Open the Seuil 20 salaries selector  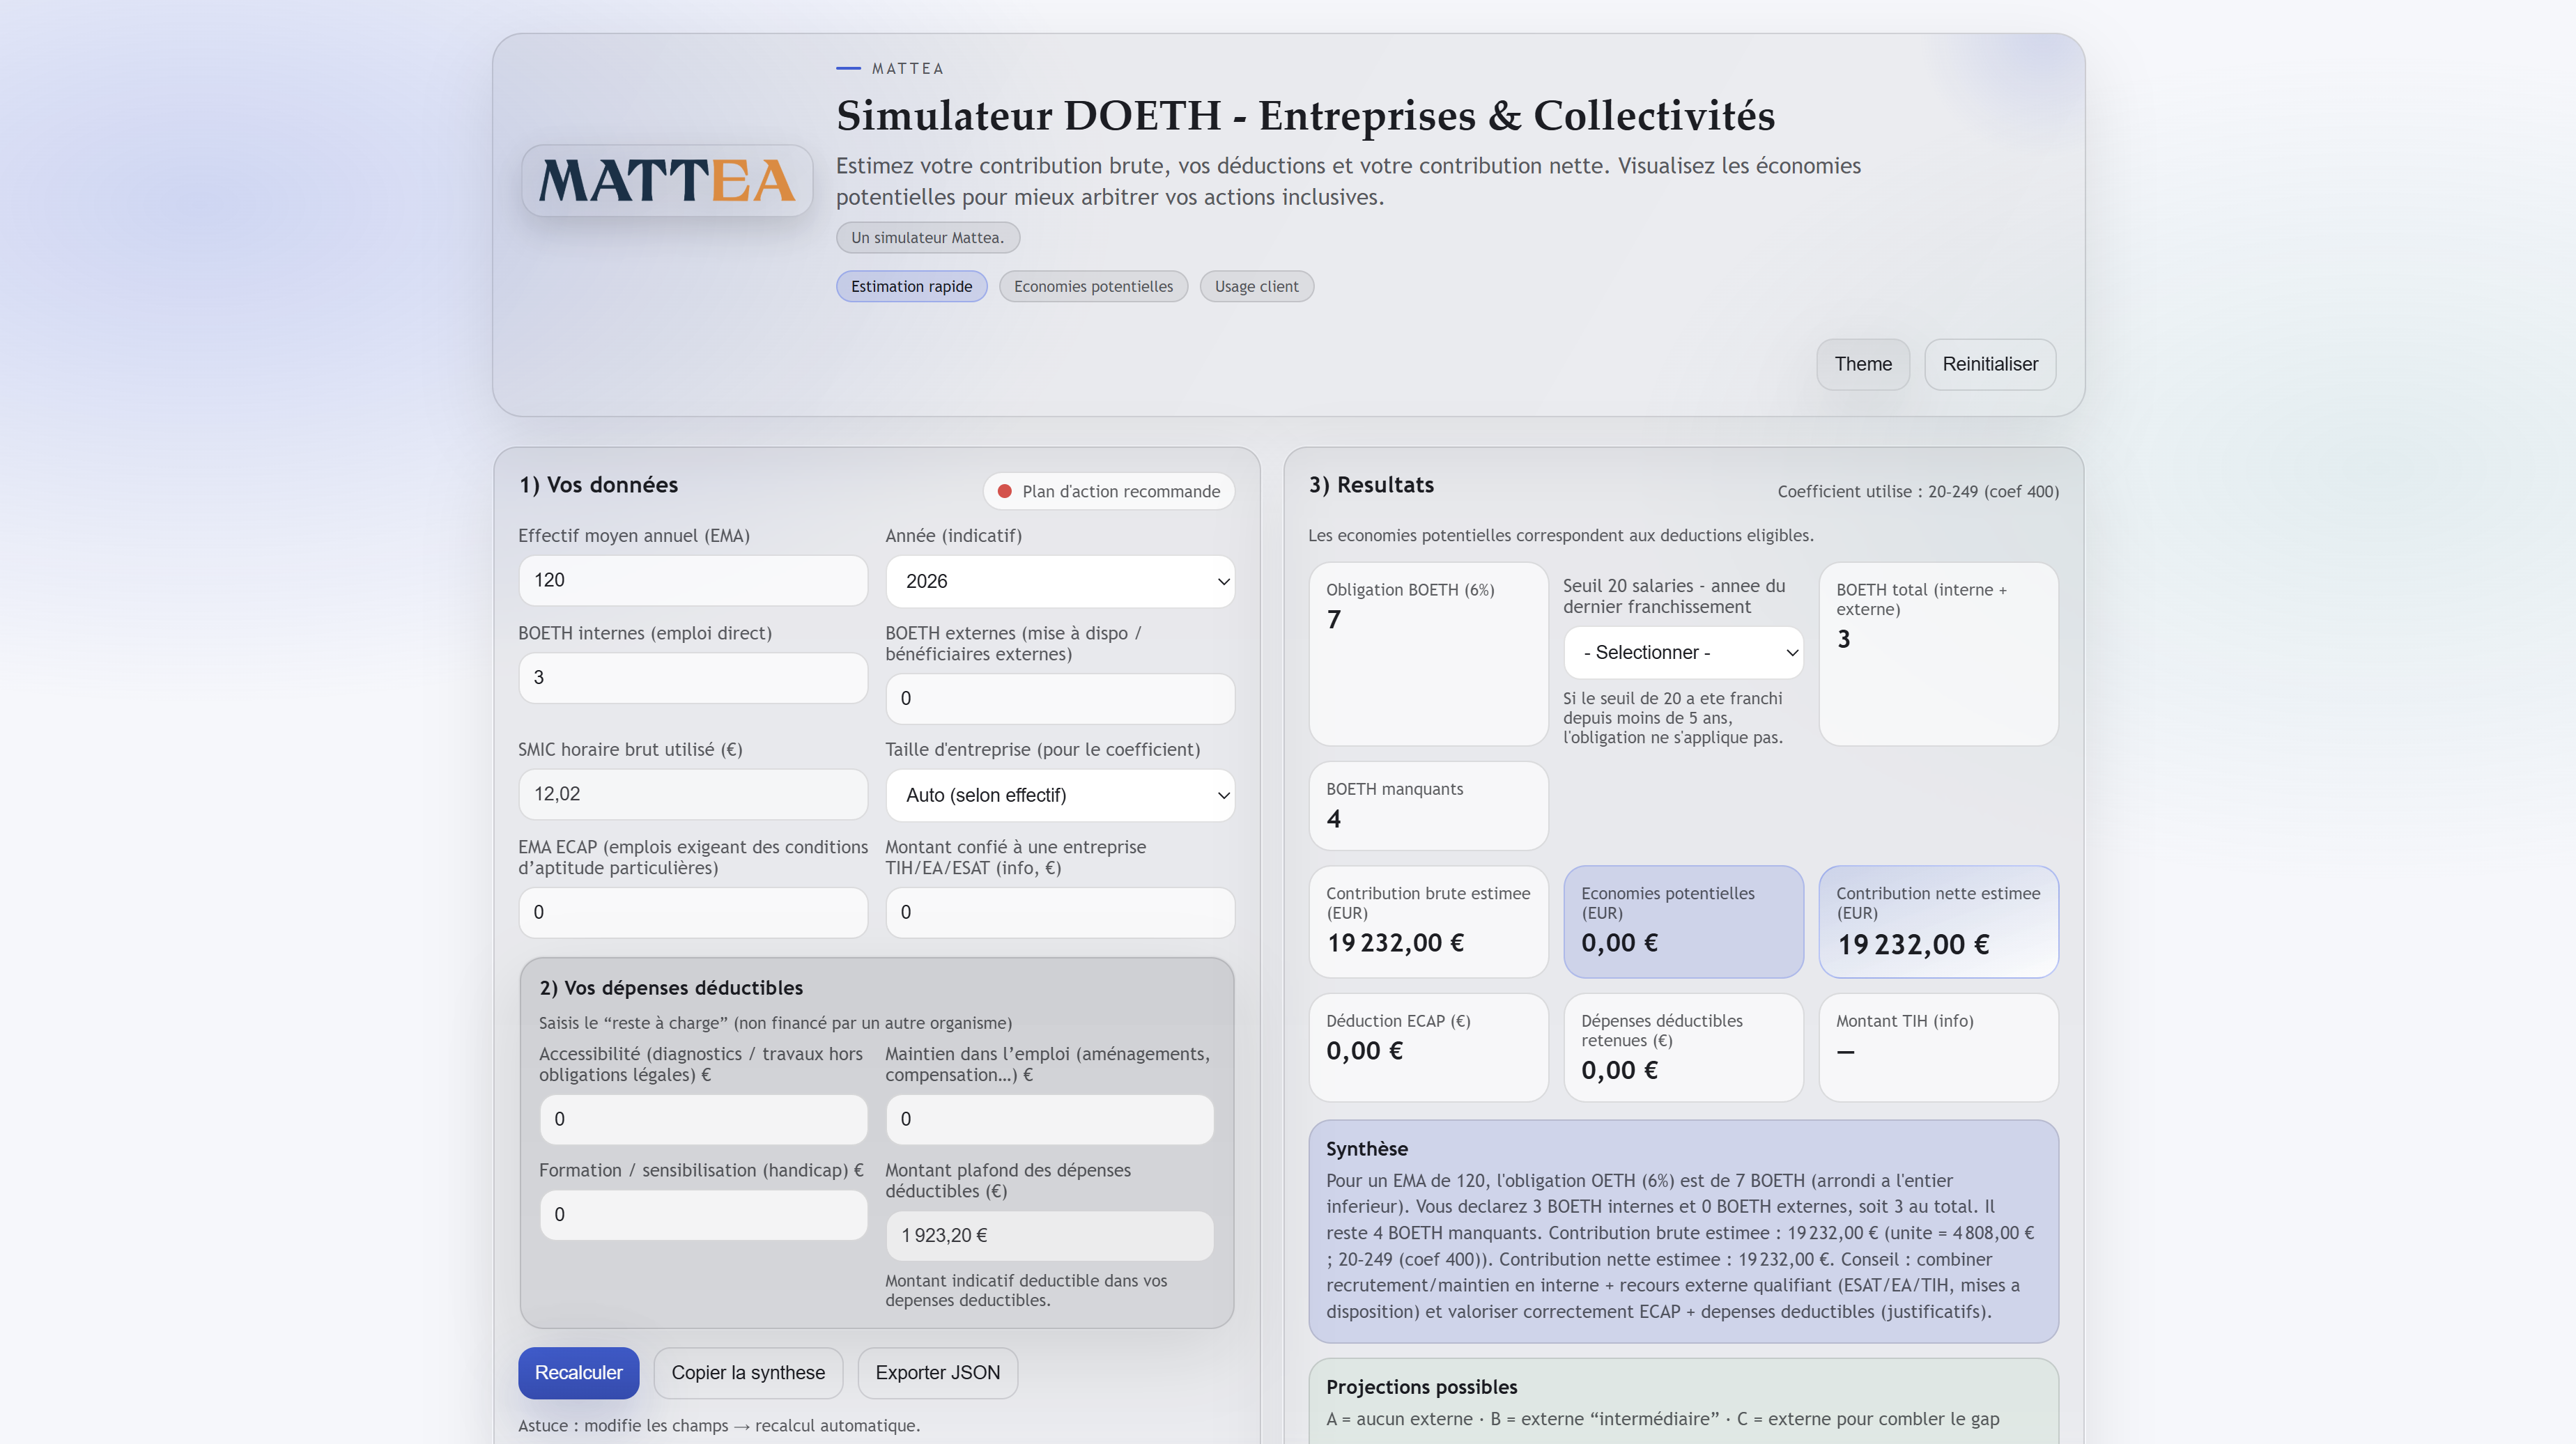(1683, 652)
